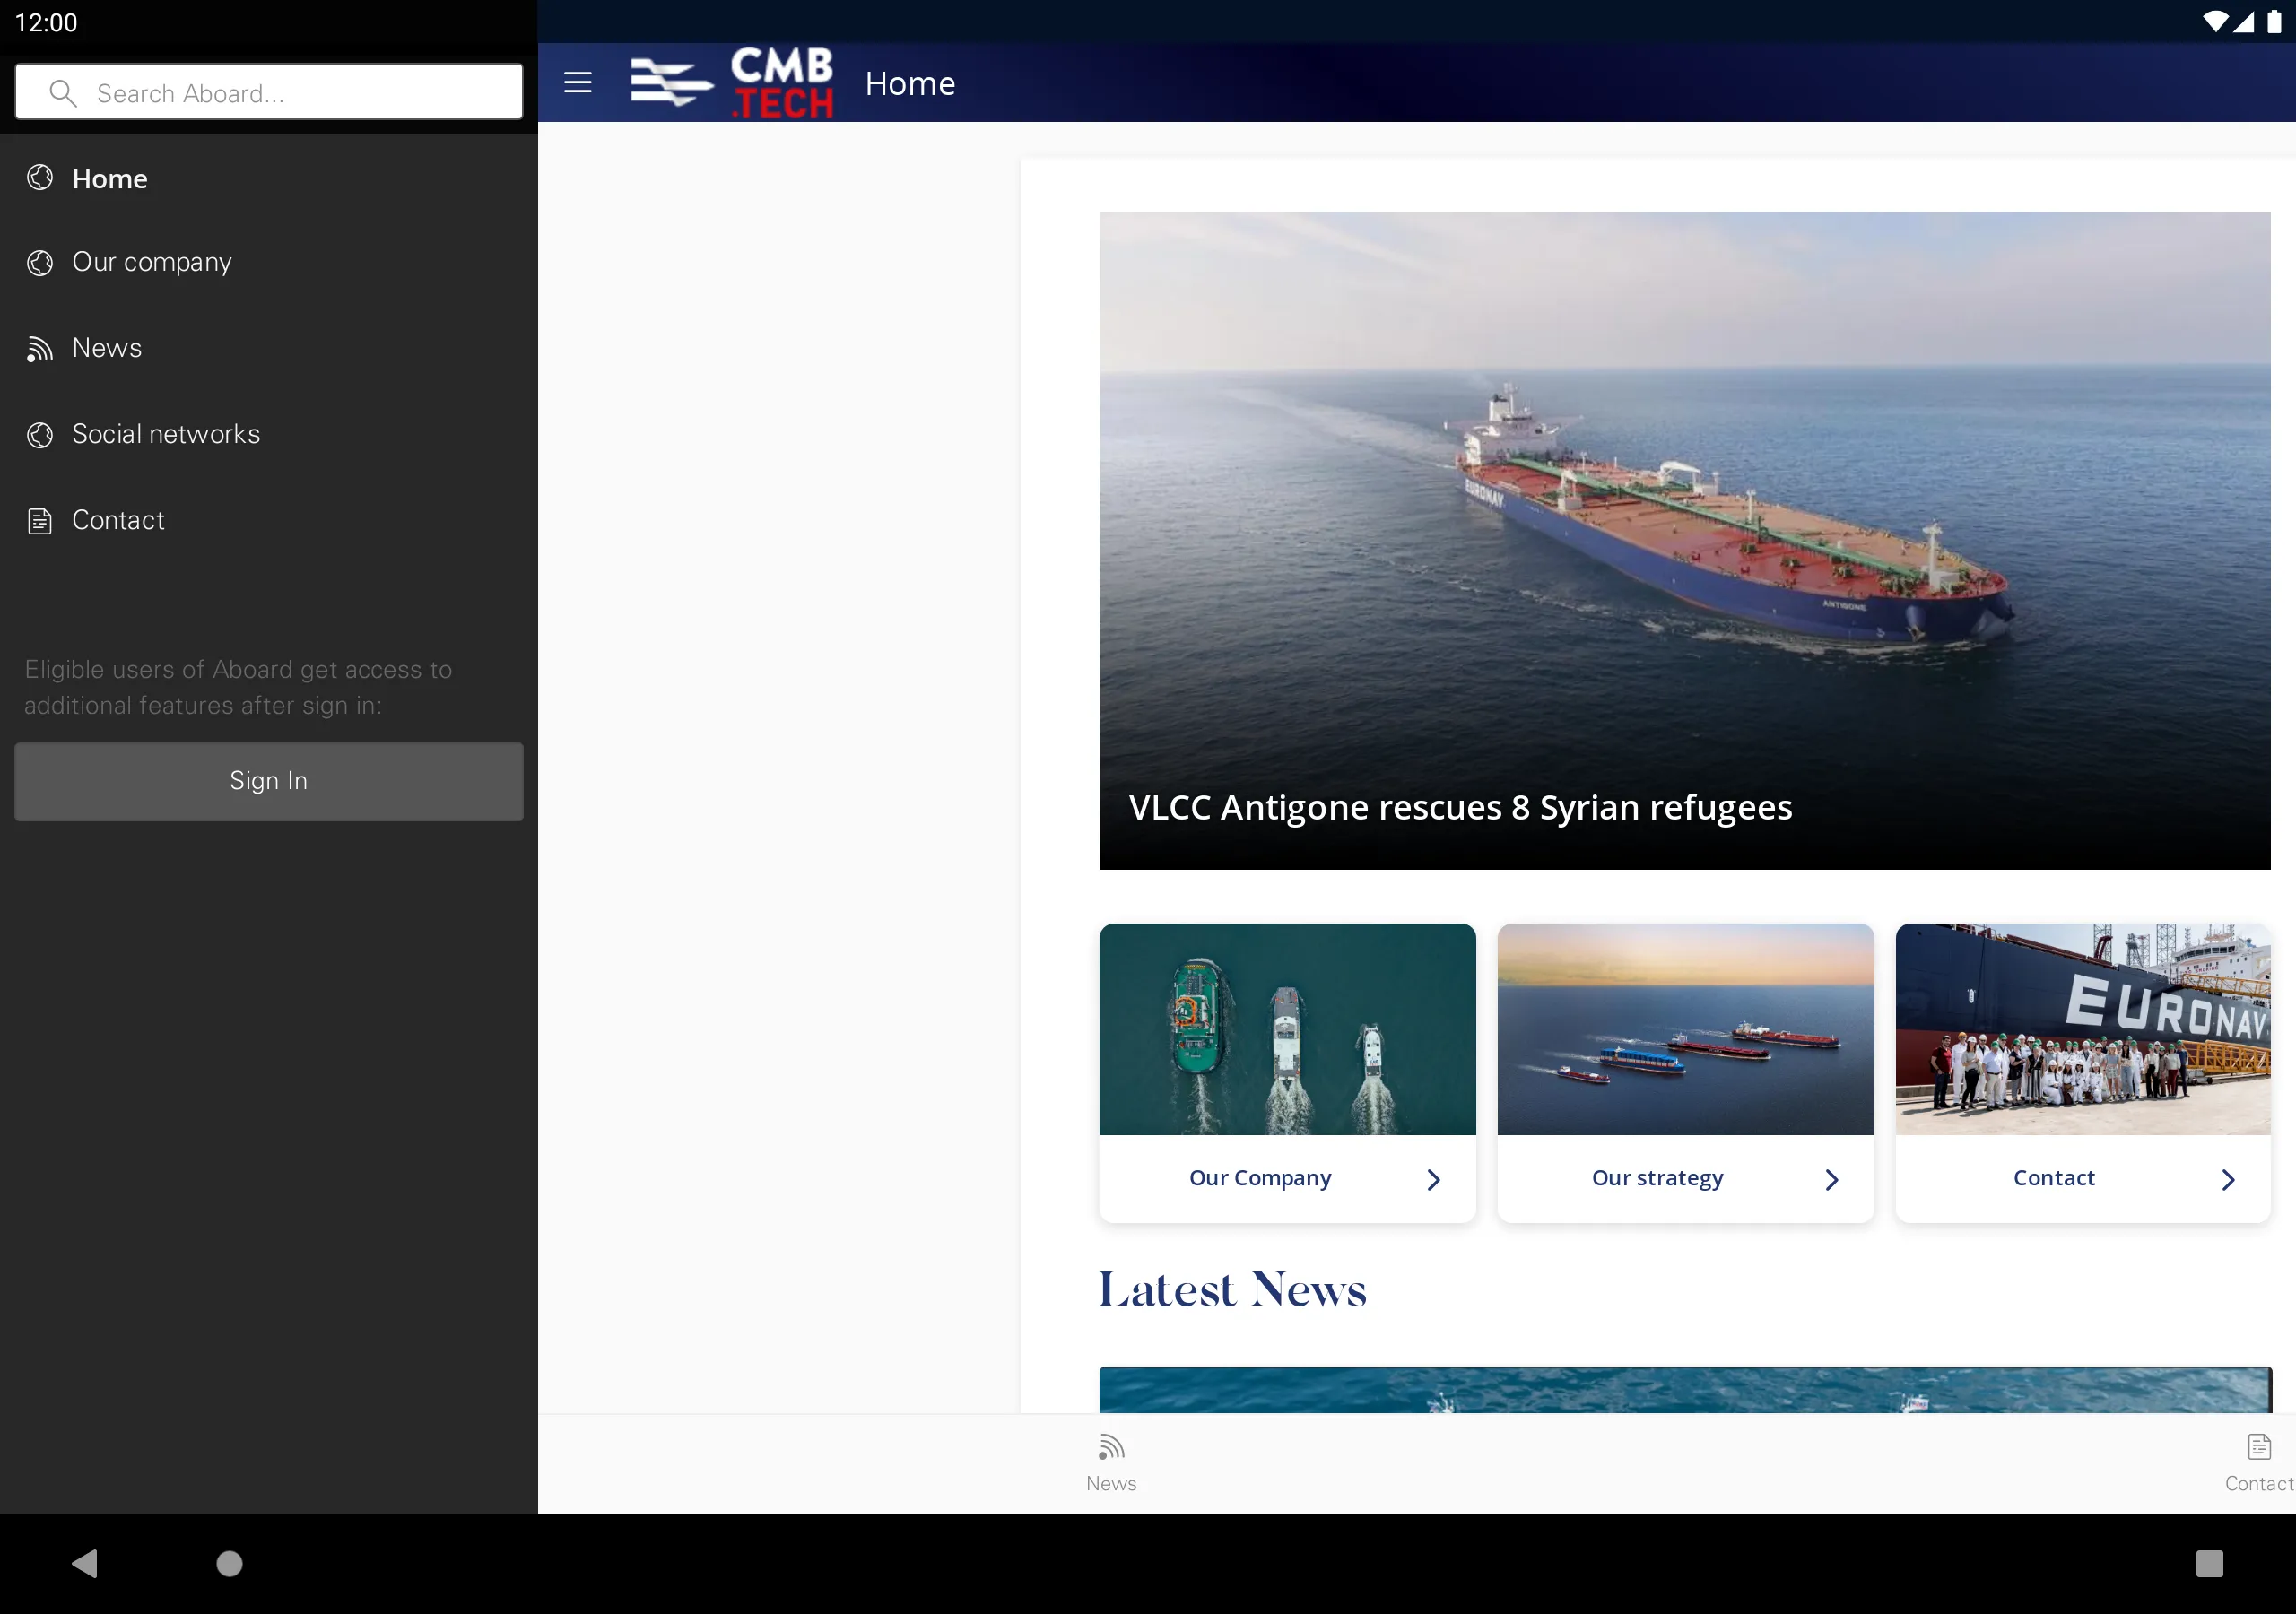Open the Our strategy card image

point(1685,1029)
